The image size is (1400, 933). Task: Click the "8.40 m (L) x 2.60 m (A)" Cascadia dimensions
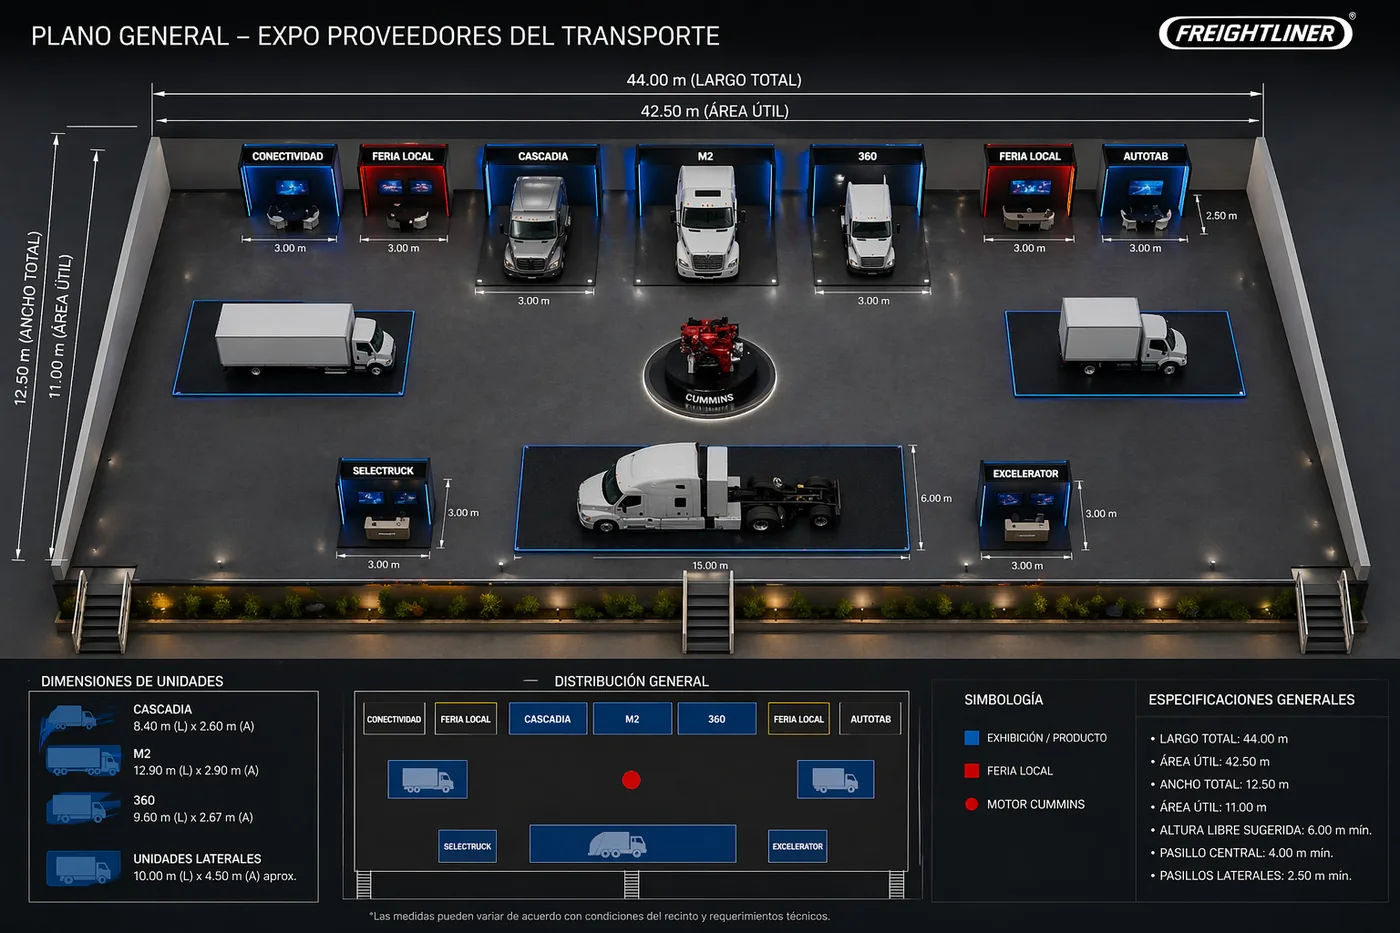(x=194, y=726)
